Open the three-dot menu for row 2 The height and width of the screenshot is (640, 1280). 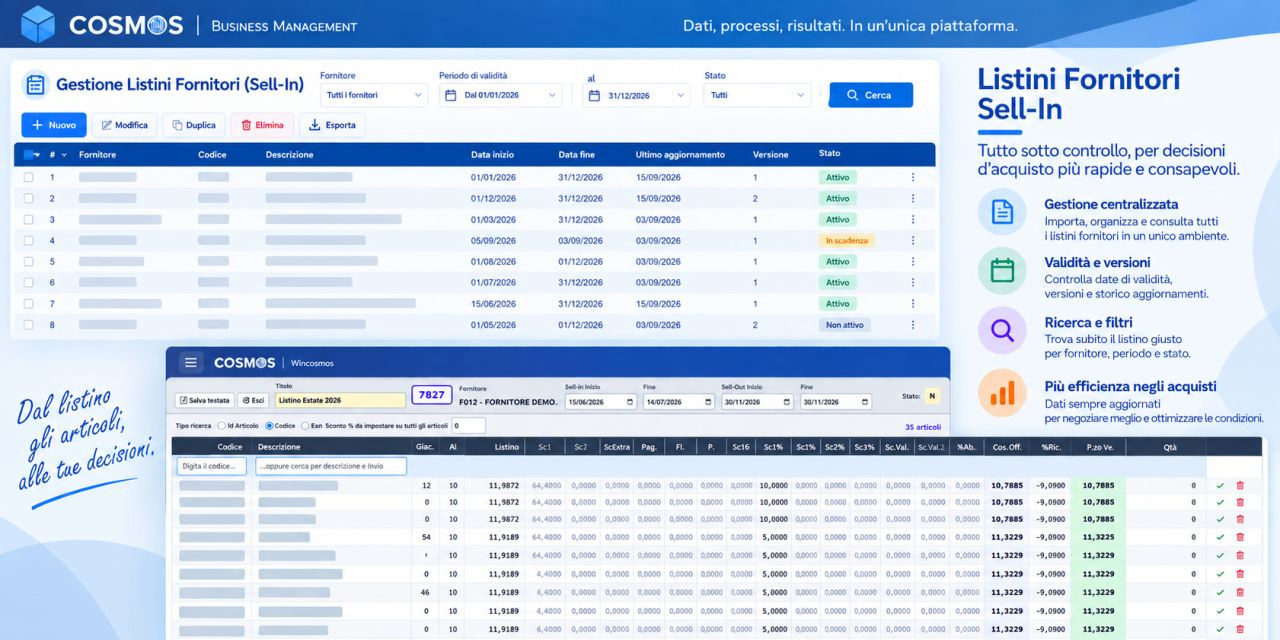(912, 198)
